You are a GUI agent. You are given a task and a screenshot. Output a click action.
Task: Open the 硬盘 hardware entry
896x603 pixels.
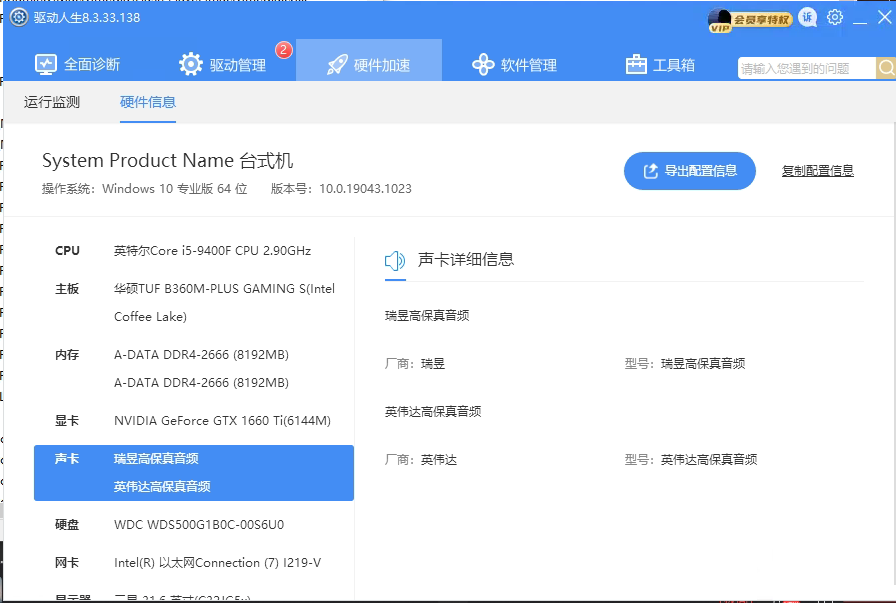click(x=67, y=524)
